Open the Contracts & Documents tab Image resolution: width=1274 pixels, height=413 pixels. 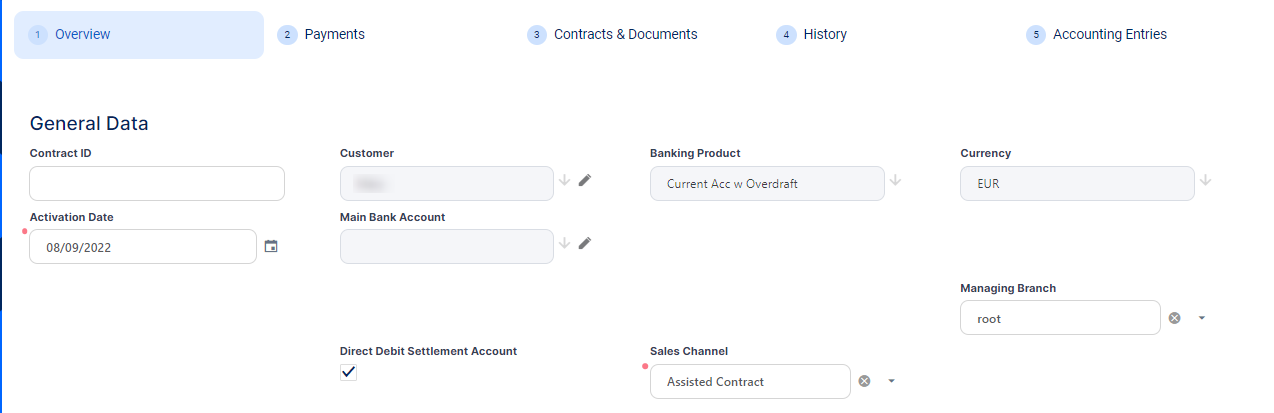(x=625, y=35)
